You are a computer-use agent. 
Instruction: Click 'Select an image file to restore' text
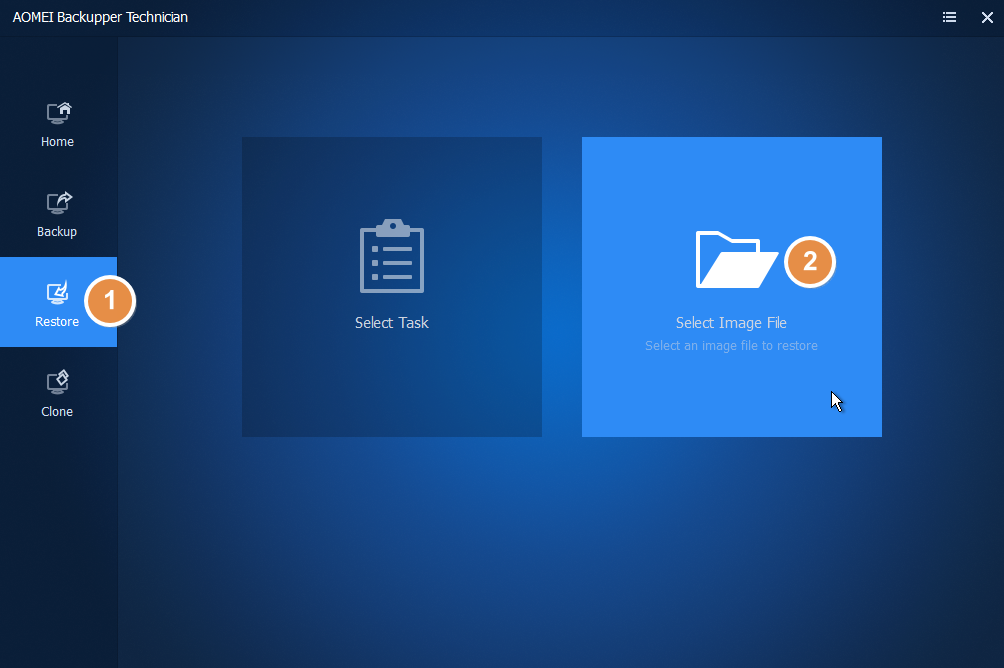(731, 346)
